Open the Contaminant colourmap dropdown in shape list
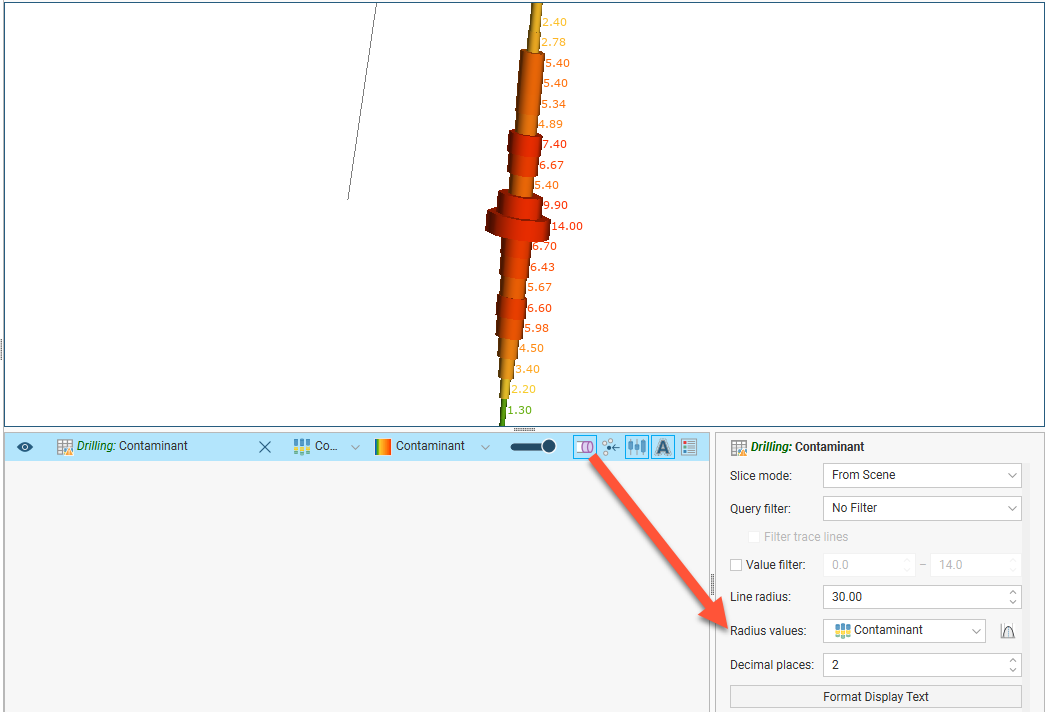The width and height of the screenshot is (1045, 712). point(432,447)
